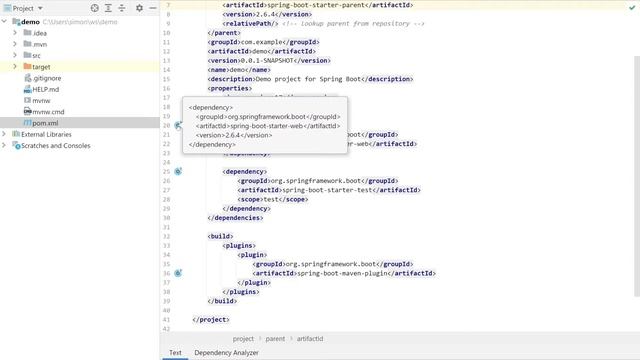Click 'spring-boot-starter-web' in the tooltip popup
This screenshot has width=640, height=360.
(267, 126)
